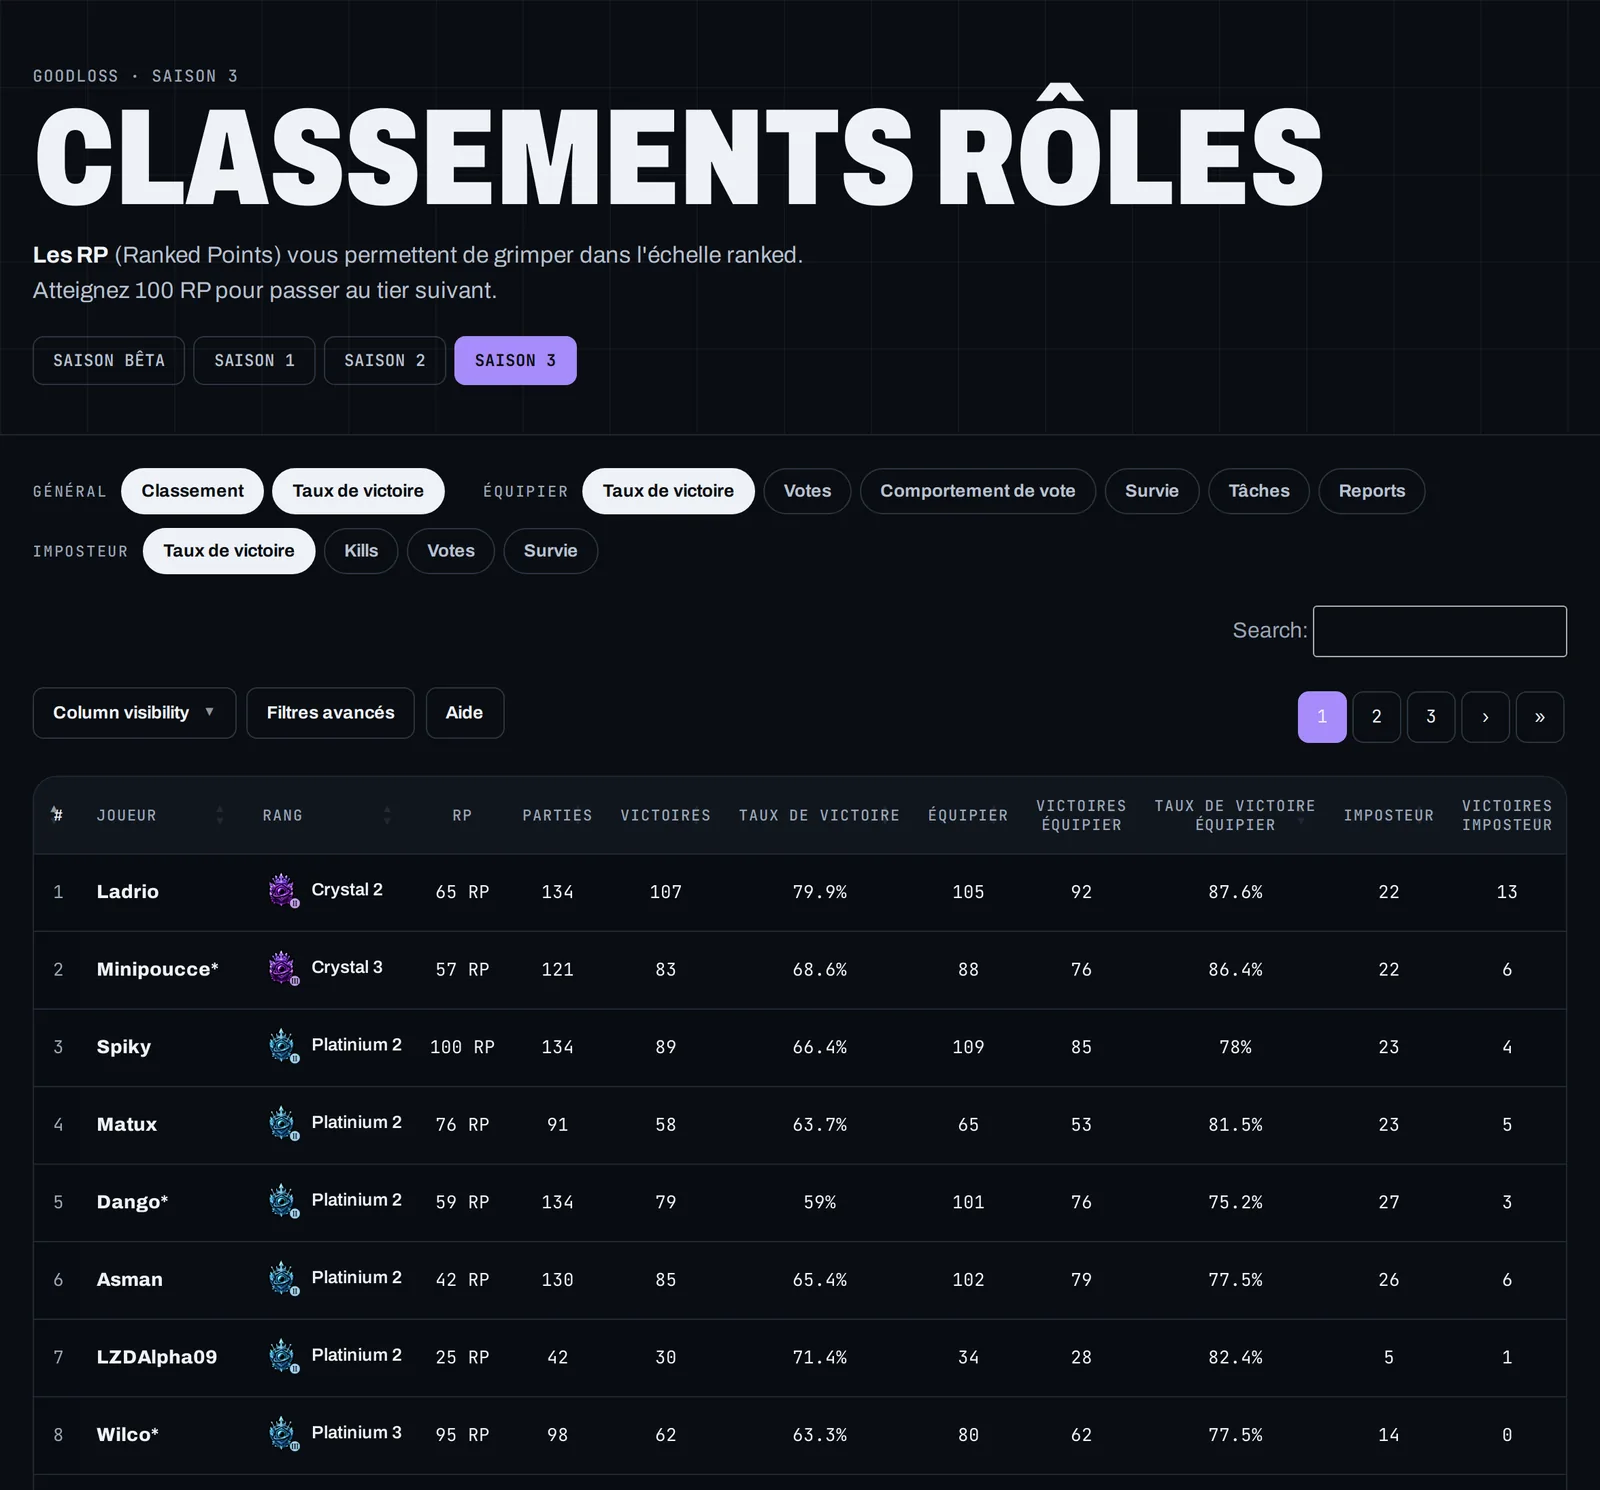The image size is (1600, 1490).
Task: Click LZDAlpha09's Platinium 2 rank badge icon
Action: point(284,1356)
